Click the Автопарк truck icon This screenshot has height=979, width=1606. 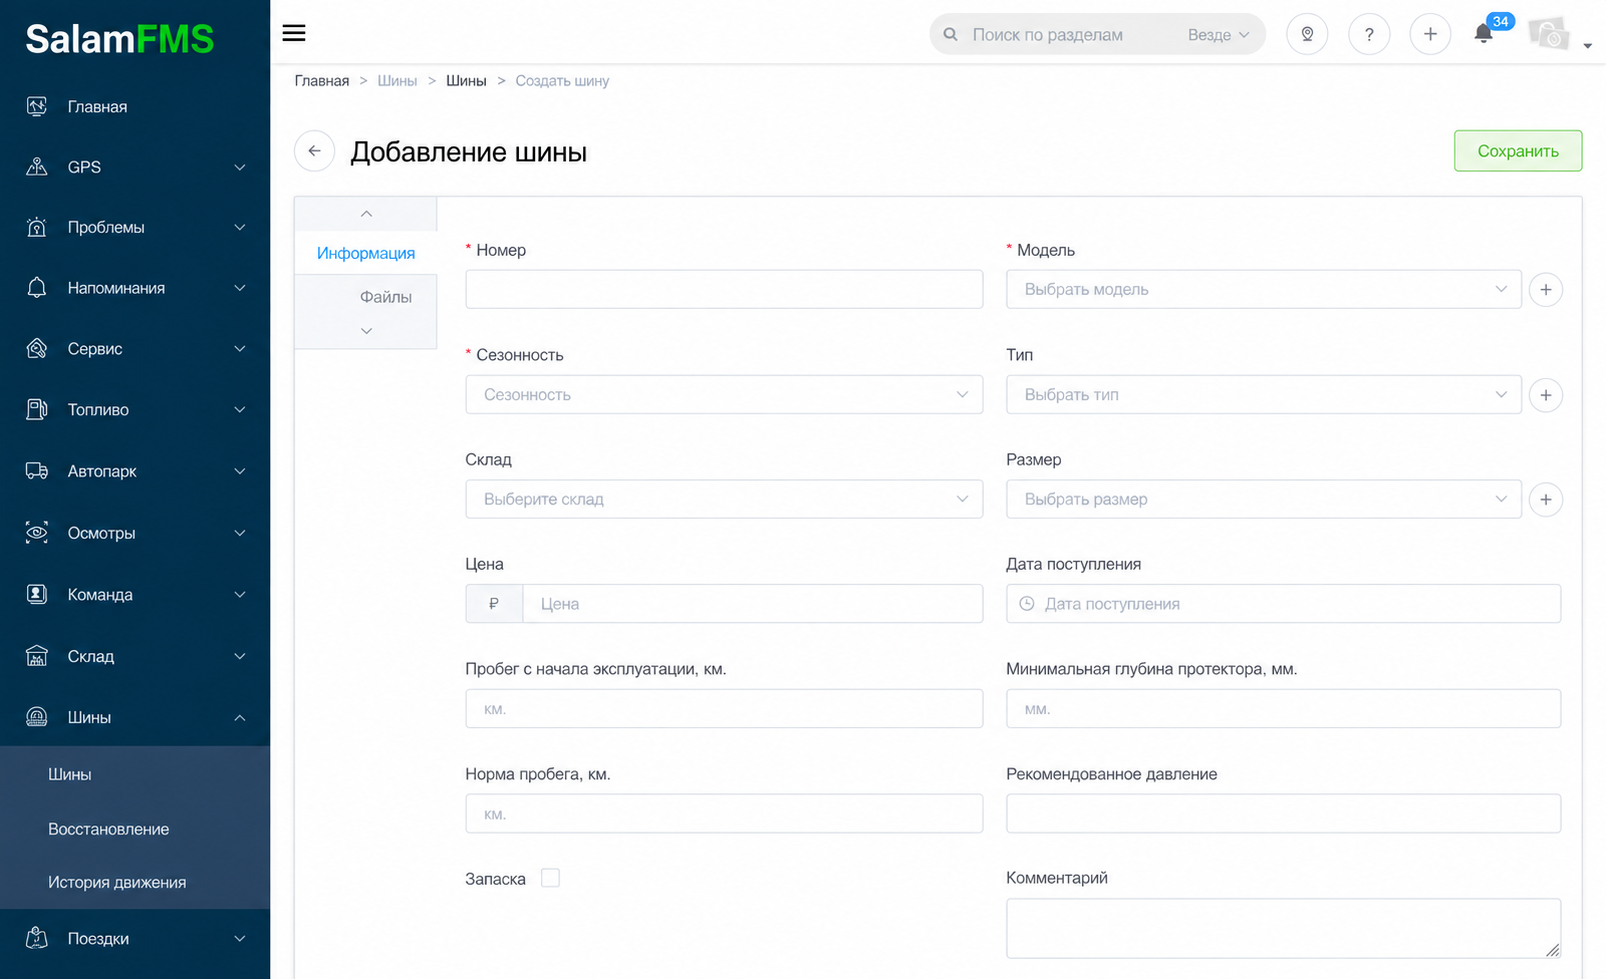click(37, 471)
